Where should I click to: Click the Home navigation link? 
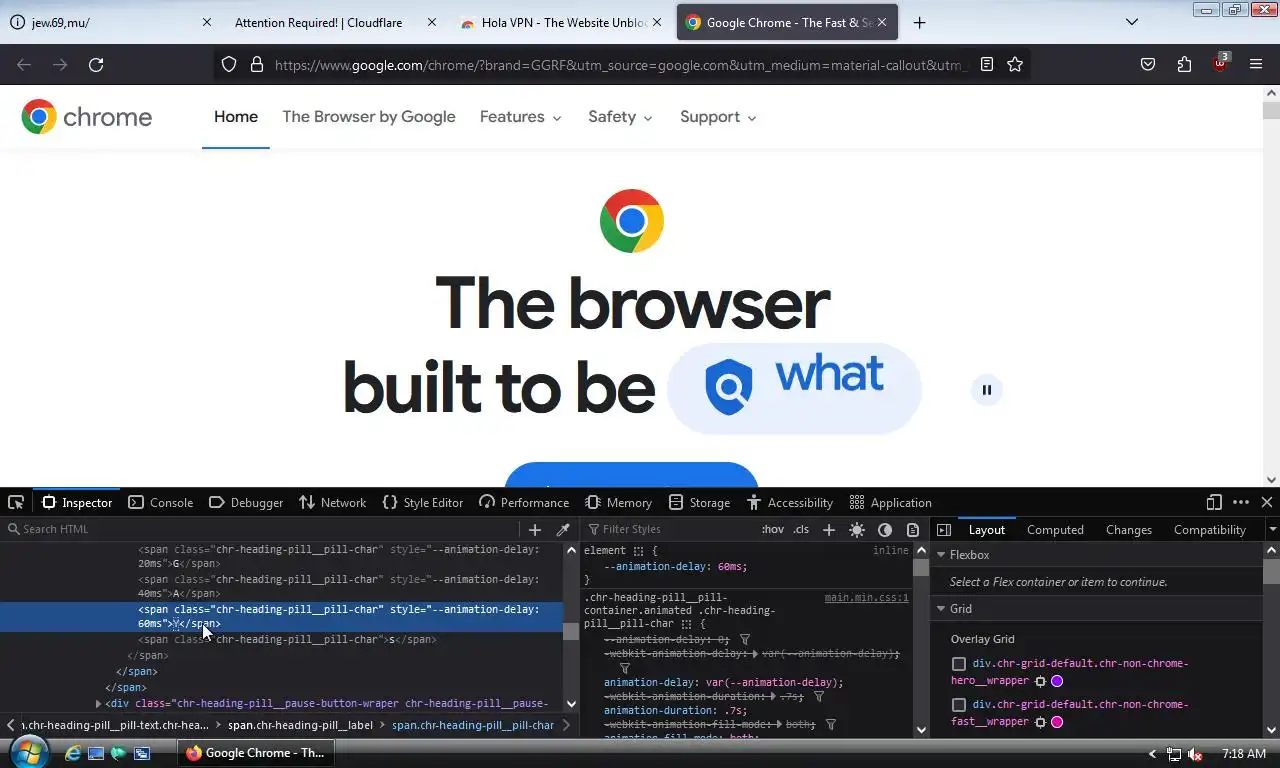(236, 117)
